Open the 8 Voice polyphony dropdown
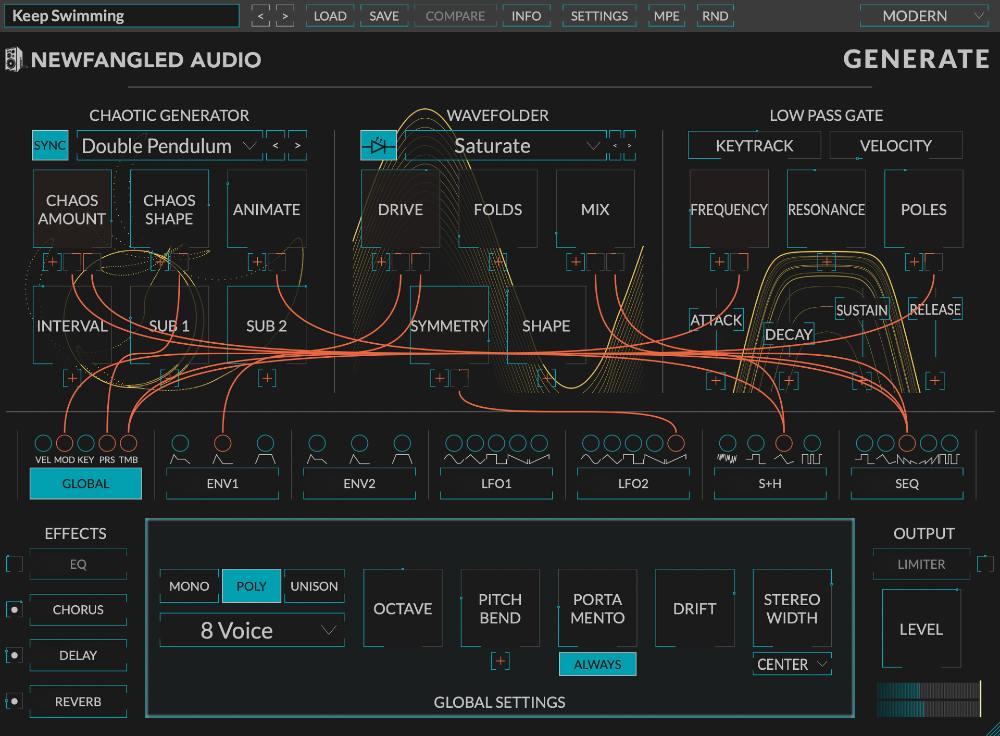1000x736 pixels. [x=251, y=630]
